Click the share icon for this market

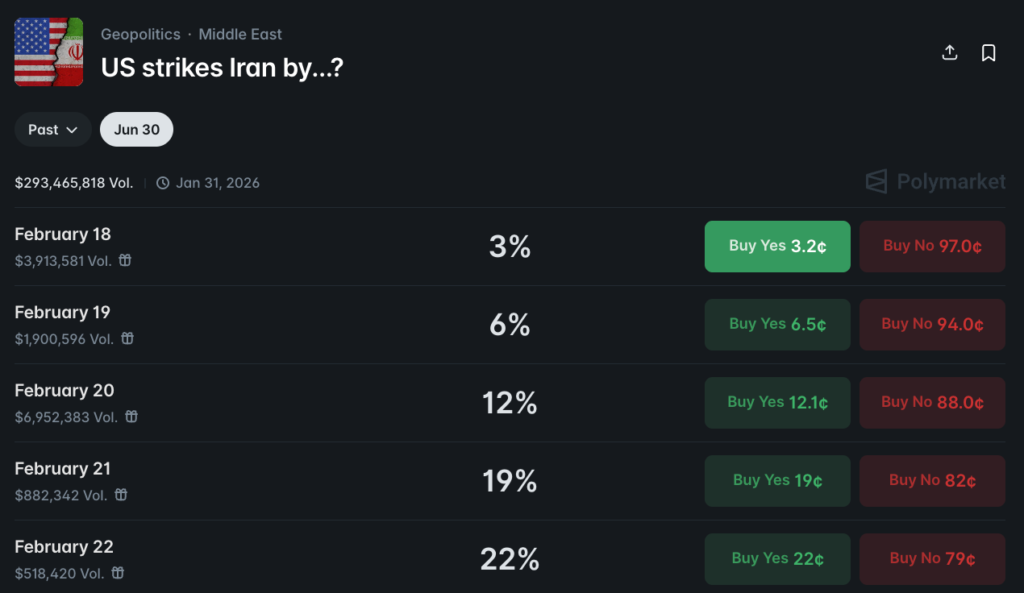click(x=949, y=52)
